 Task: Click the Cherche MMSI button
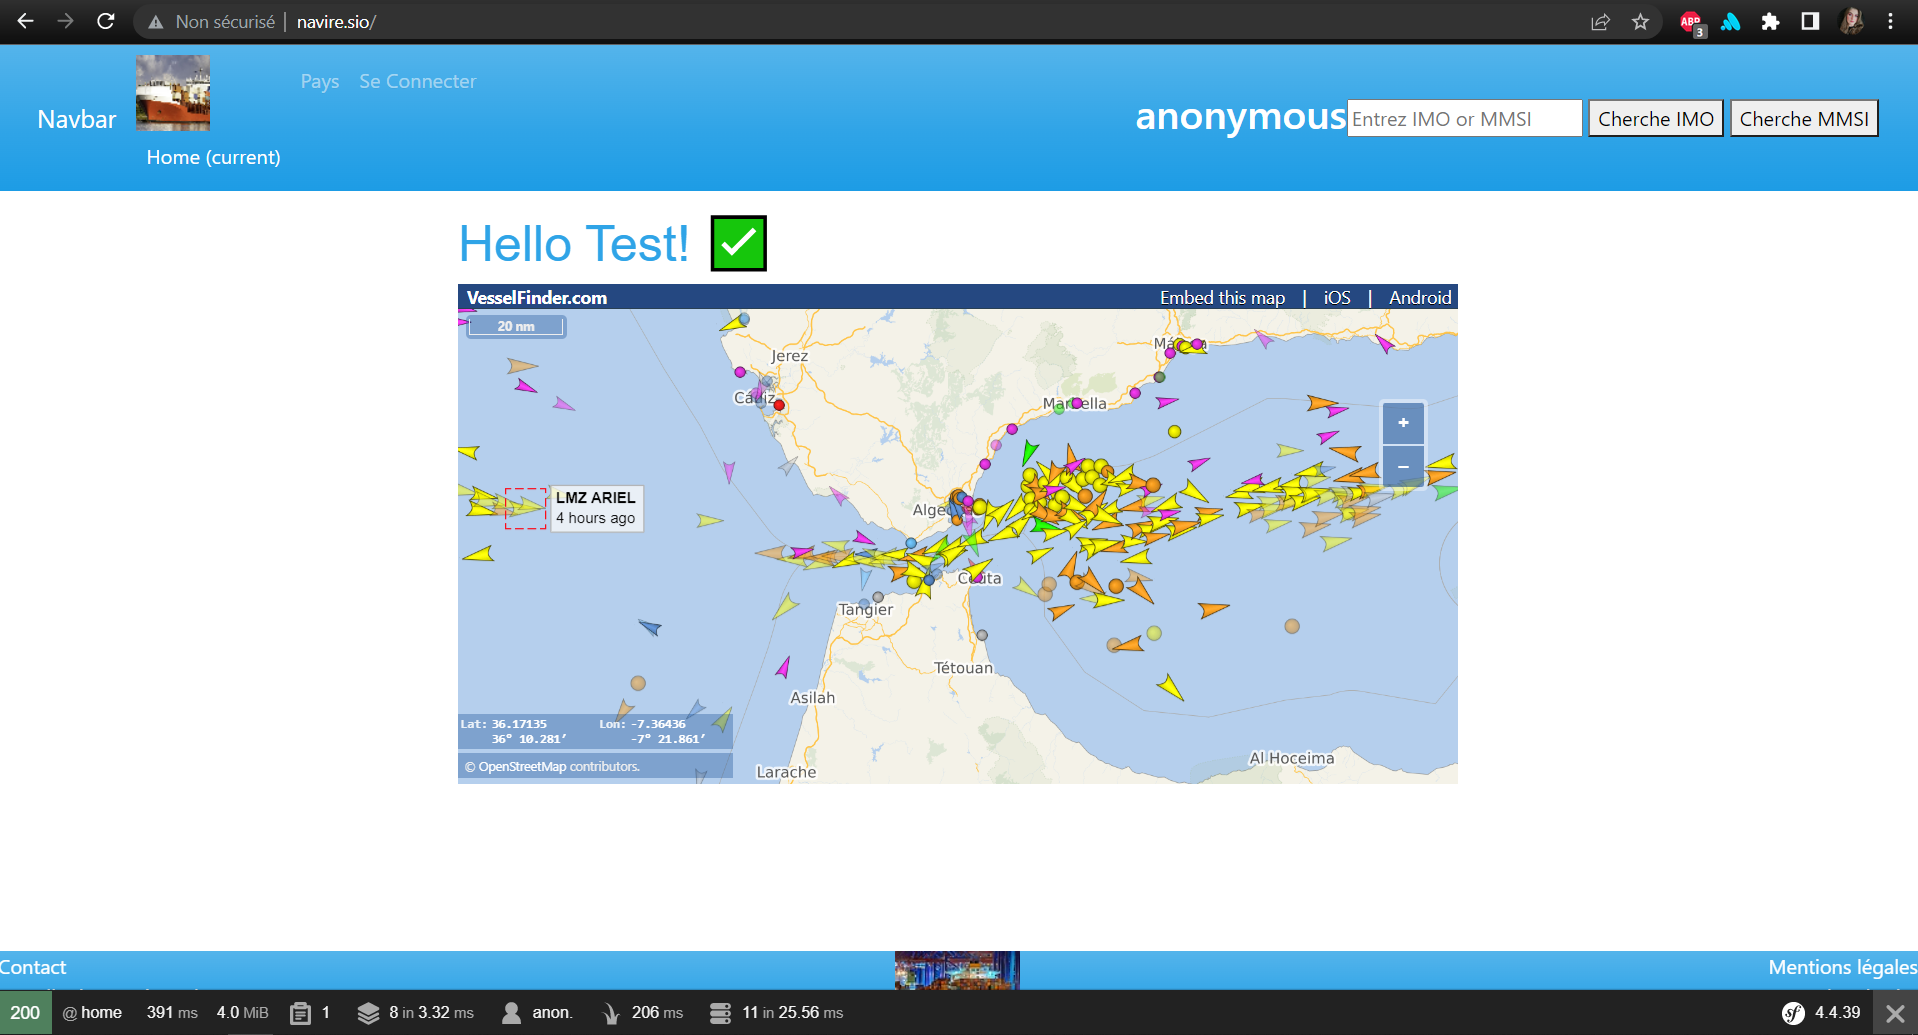1804,119
